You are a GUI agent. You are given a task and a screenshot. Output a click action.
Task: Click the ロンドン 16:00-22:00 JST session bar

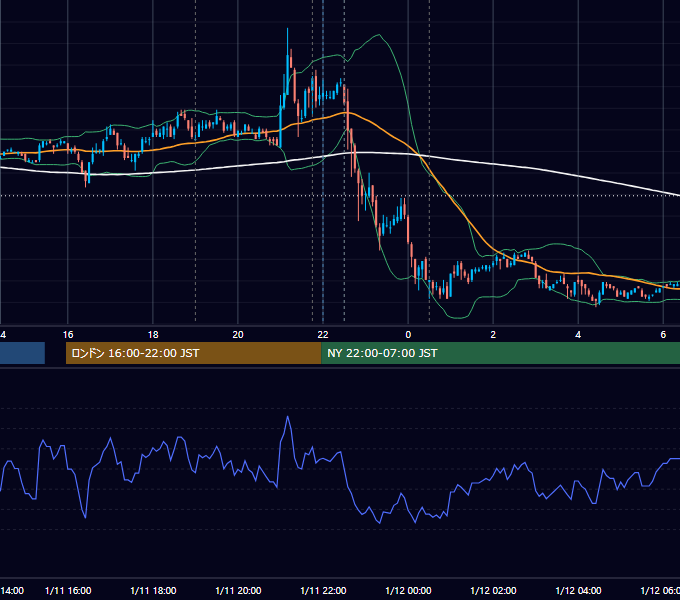(x=193, y=353)
